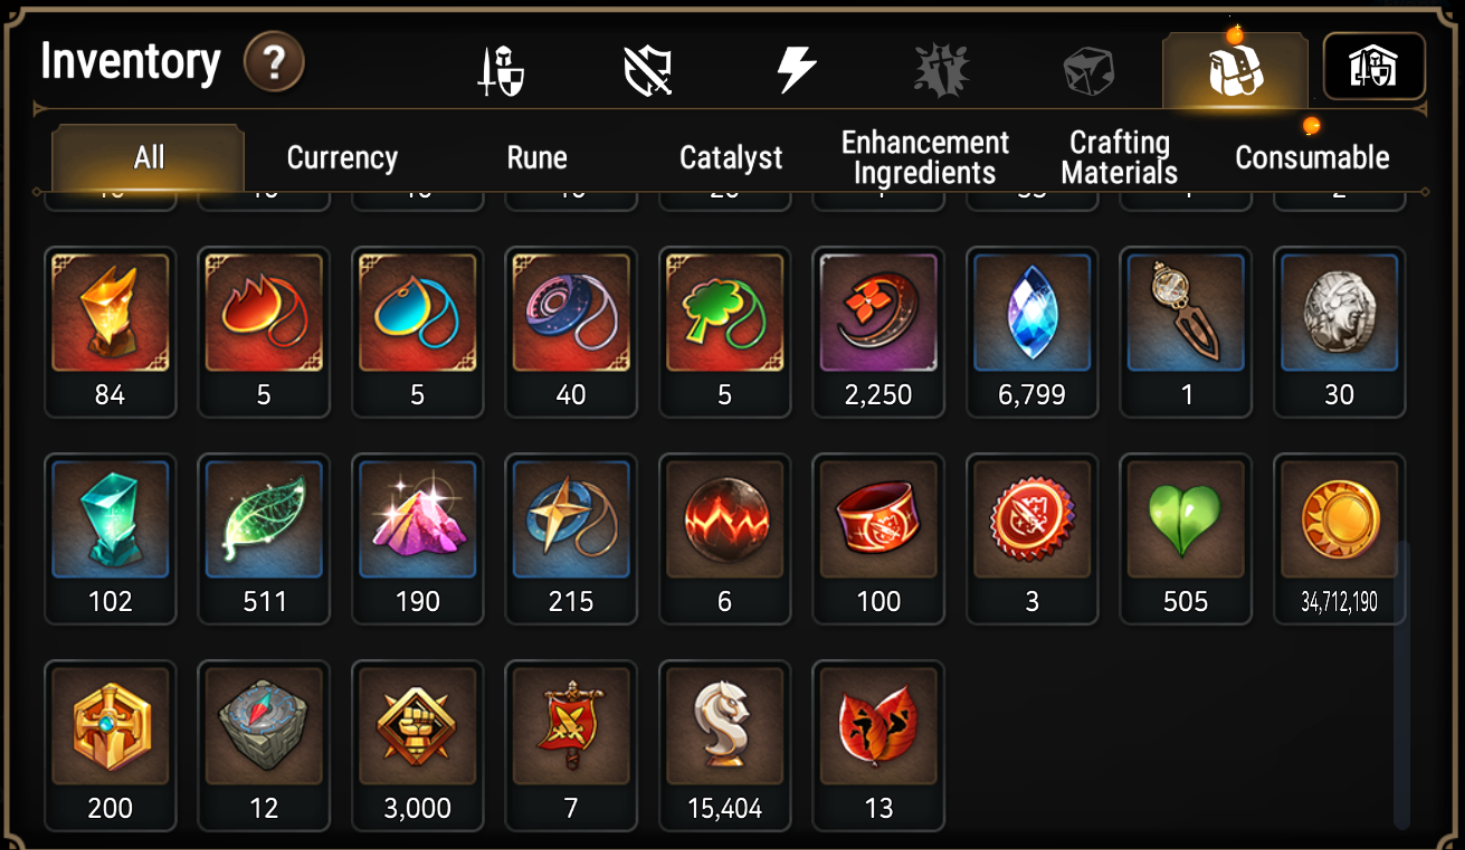1465x850 pixels.
Task: Click the inventory vertical scrollbar
Action: pyautogui.click(x=1402, y=685)
